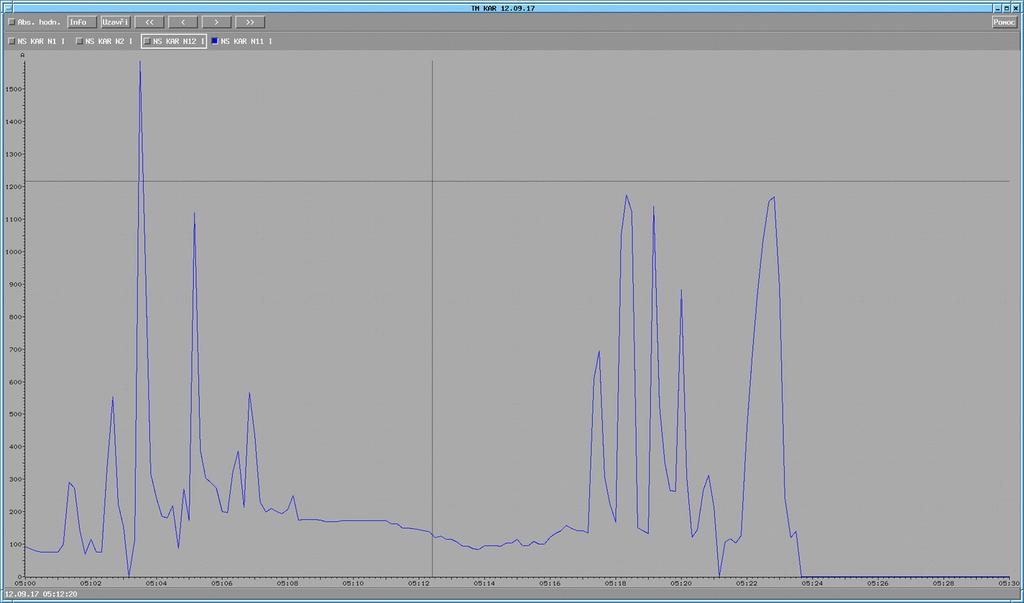Click the 500 value on the Y axis
This screenshot has width=1024, height=603.
click(17, 414)
